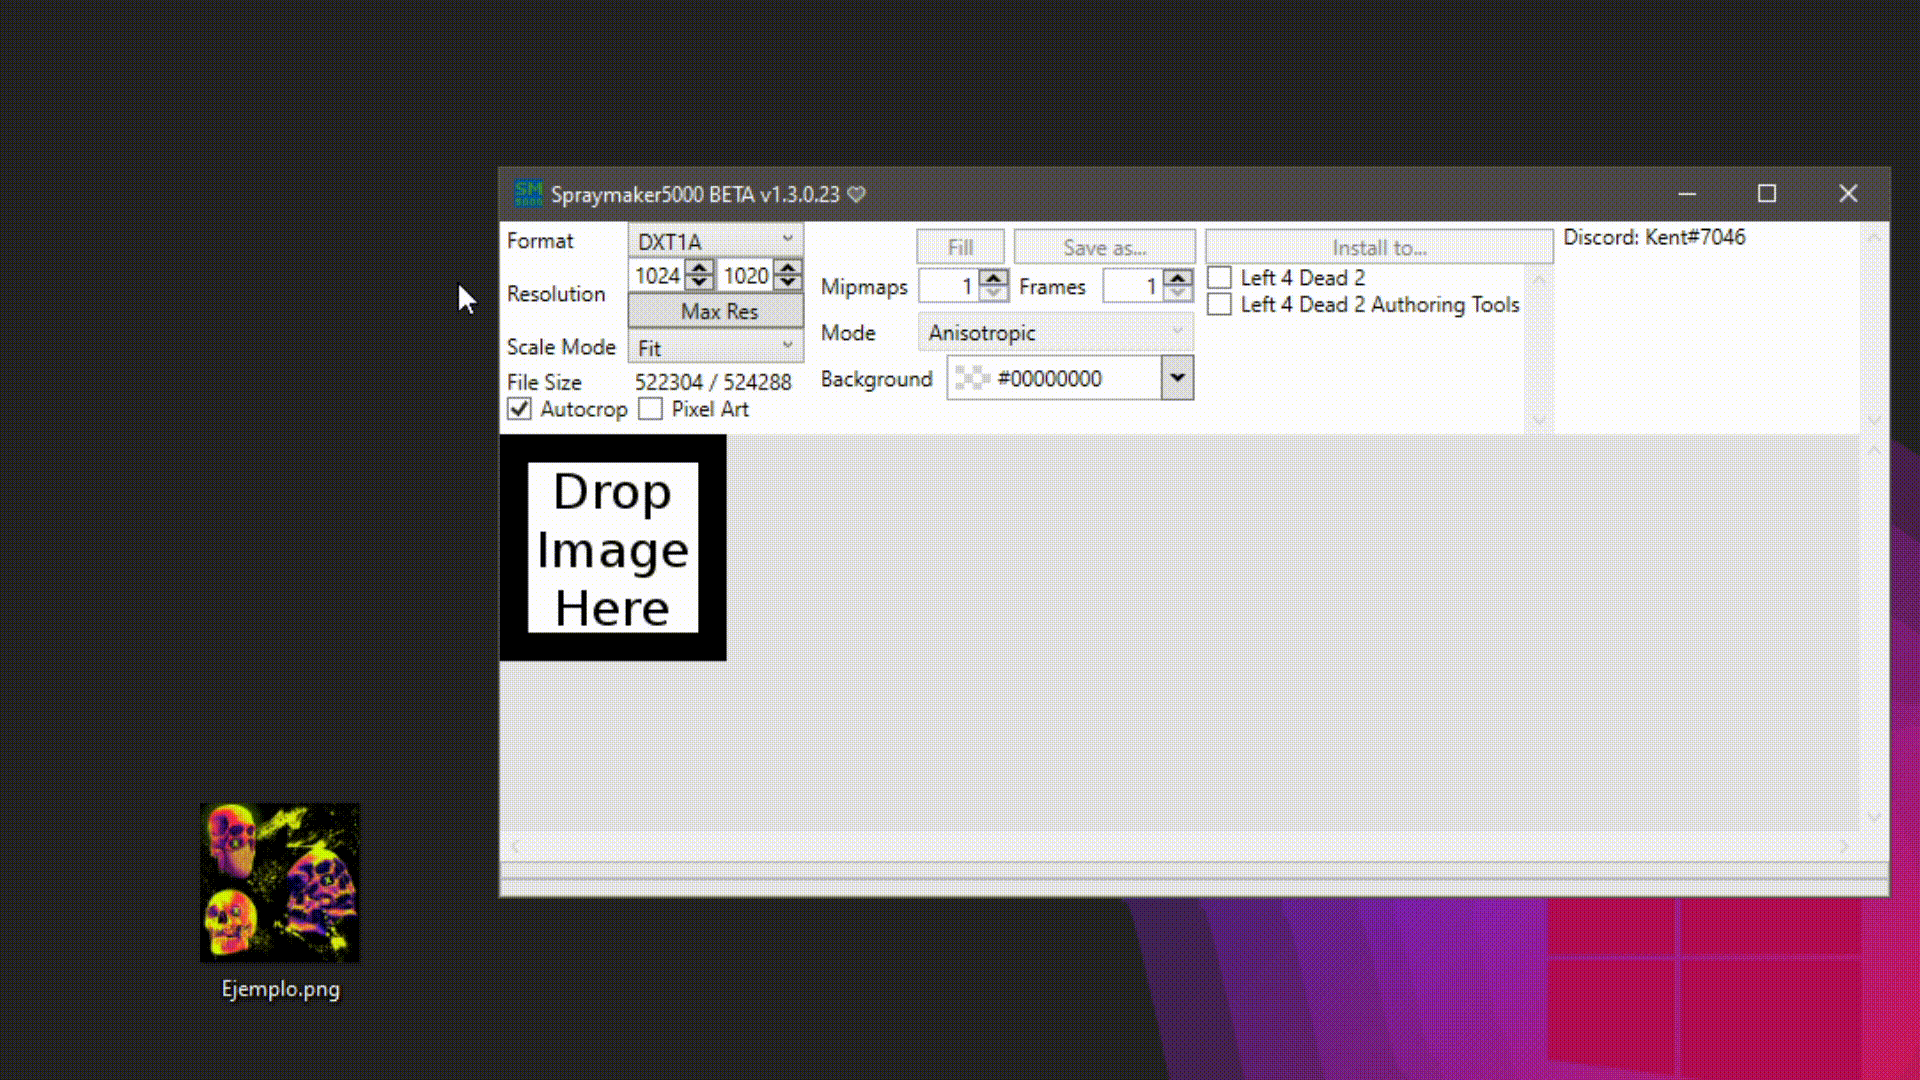Disable the Autocrop checkbox

[x=519, y=409]
